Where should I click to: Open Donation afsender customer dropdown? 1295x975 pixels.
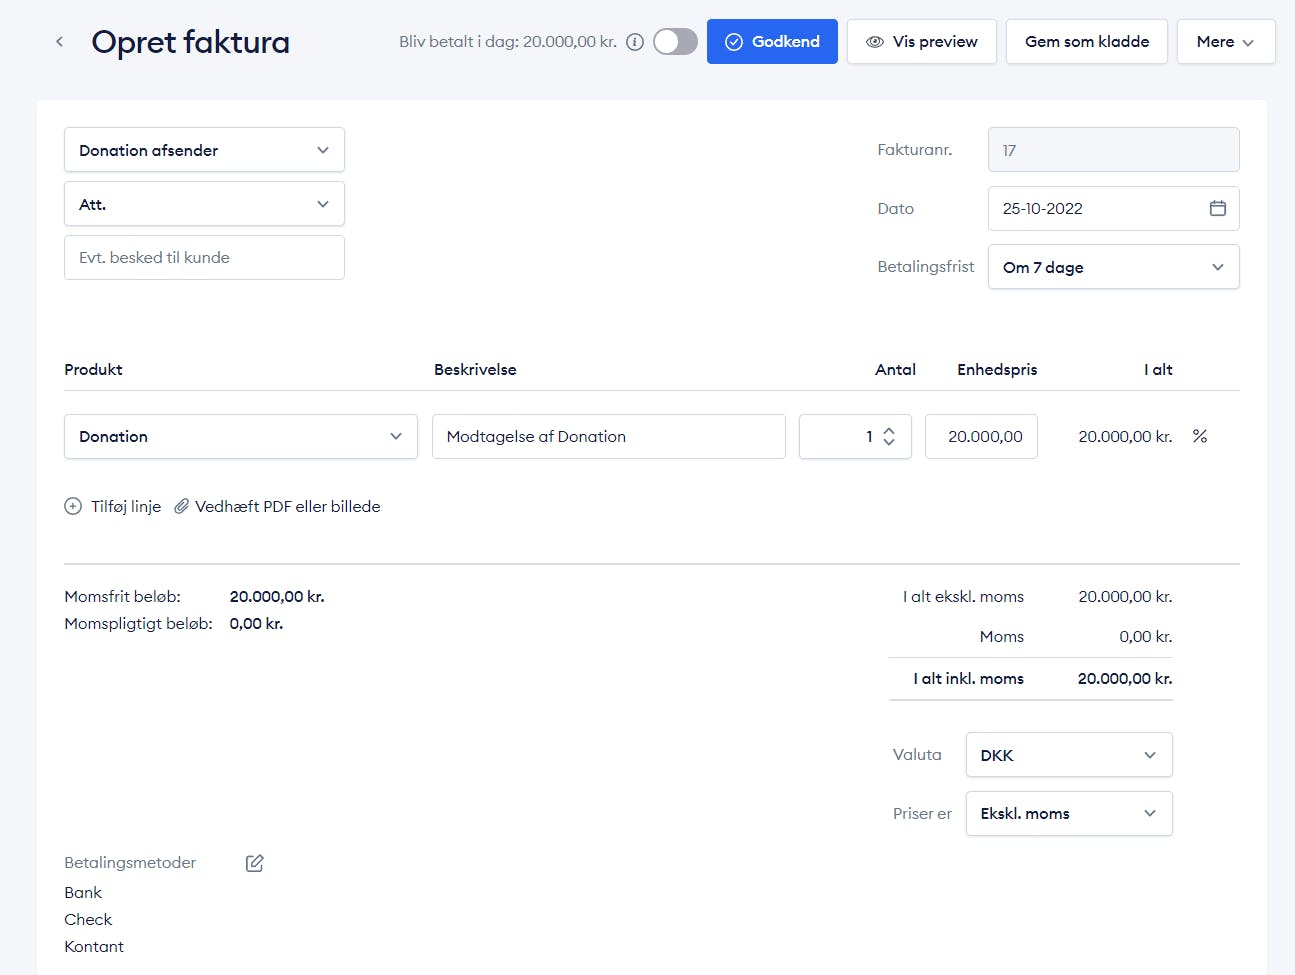(204, 150)
